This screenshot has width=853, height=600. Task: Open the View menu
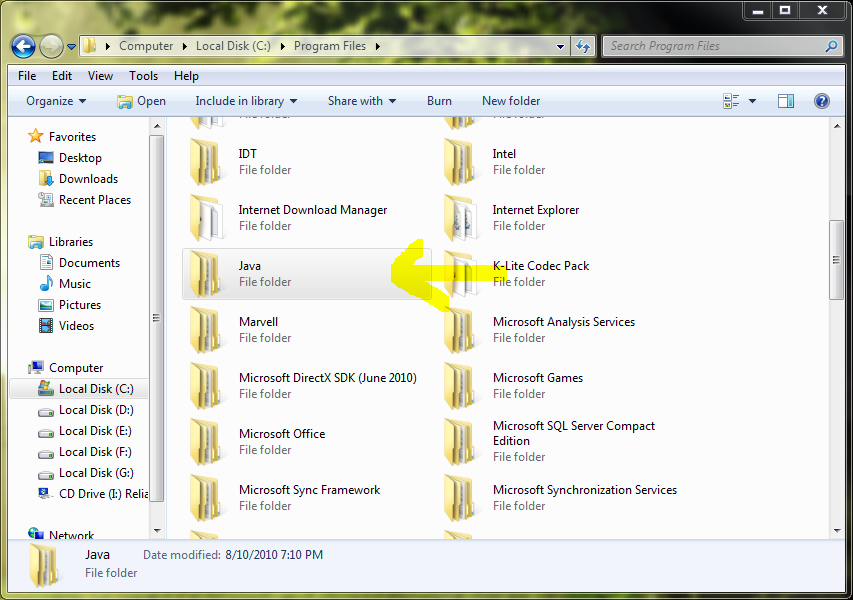click(101, 76)
